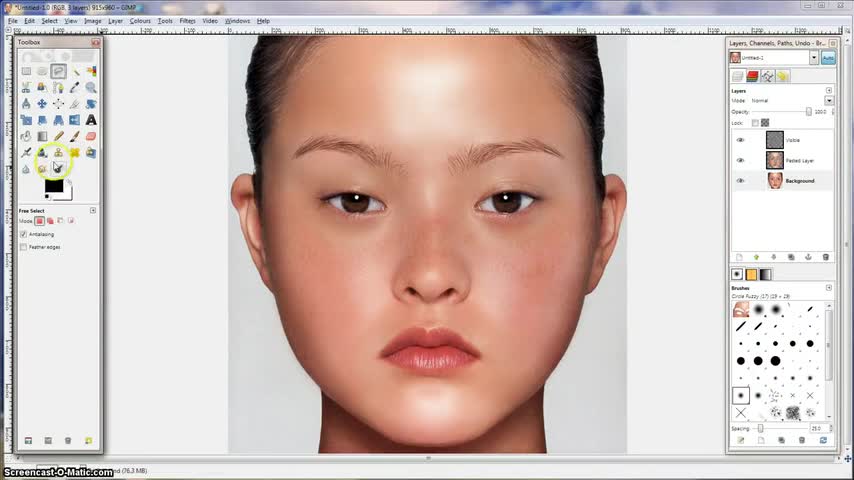Select the Rectangle Select tool
Image resolution: width=854 pixels, height=480 pixels.
click(26, 71)
